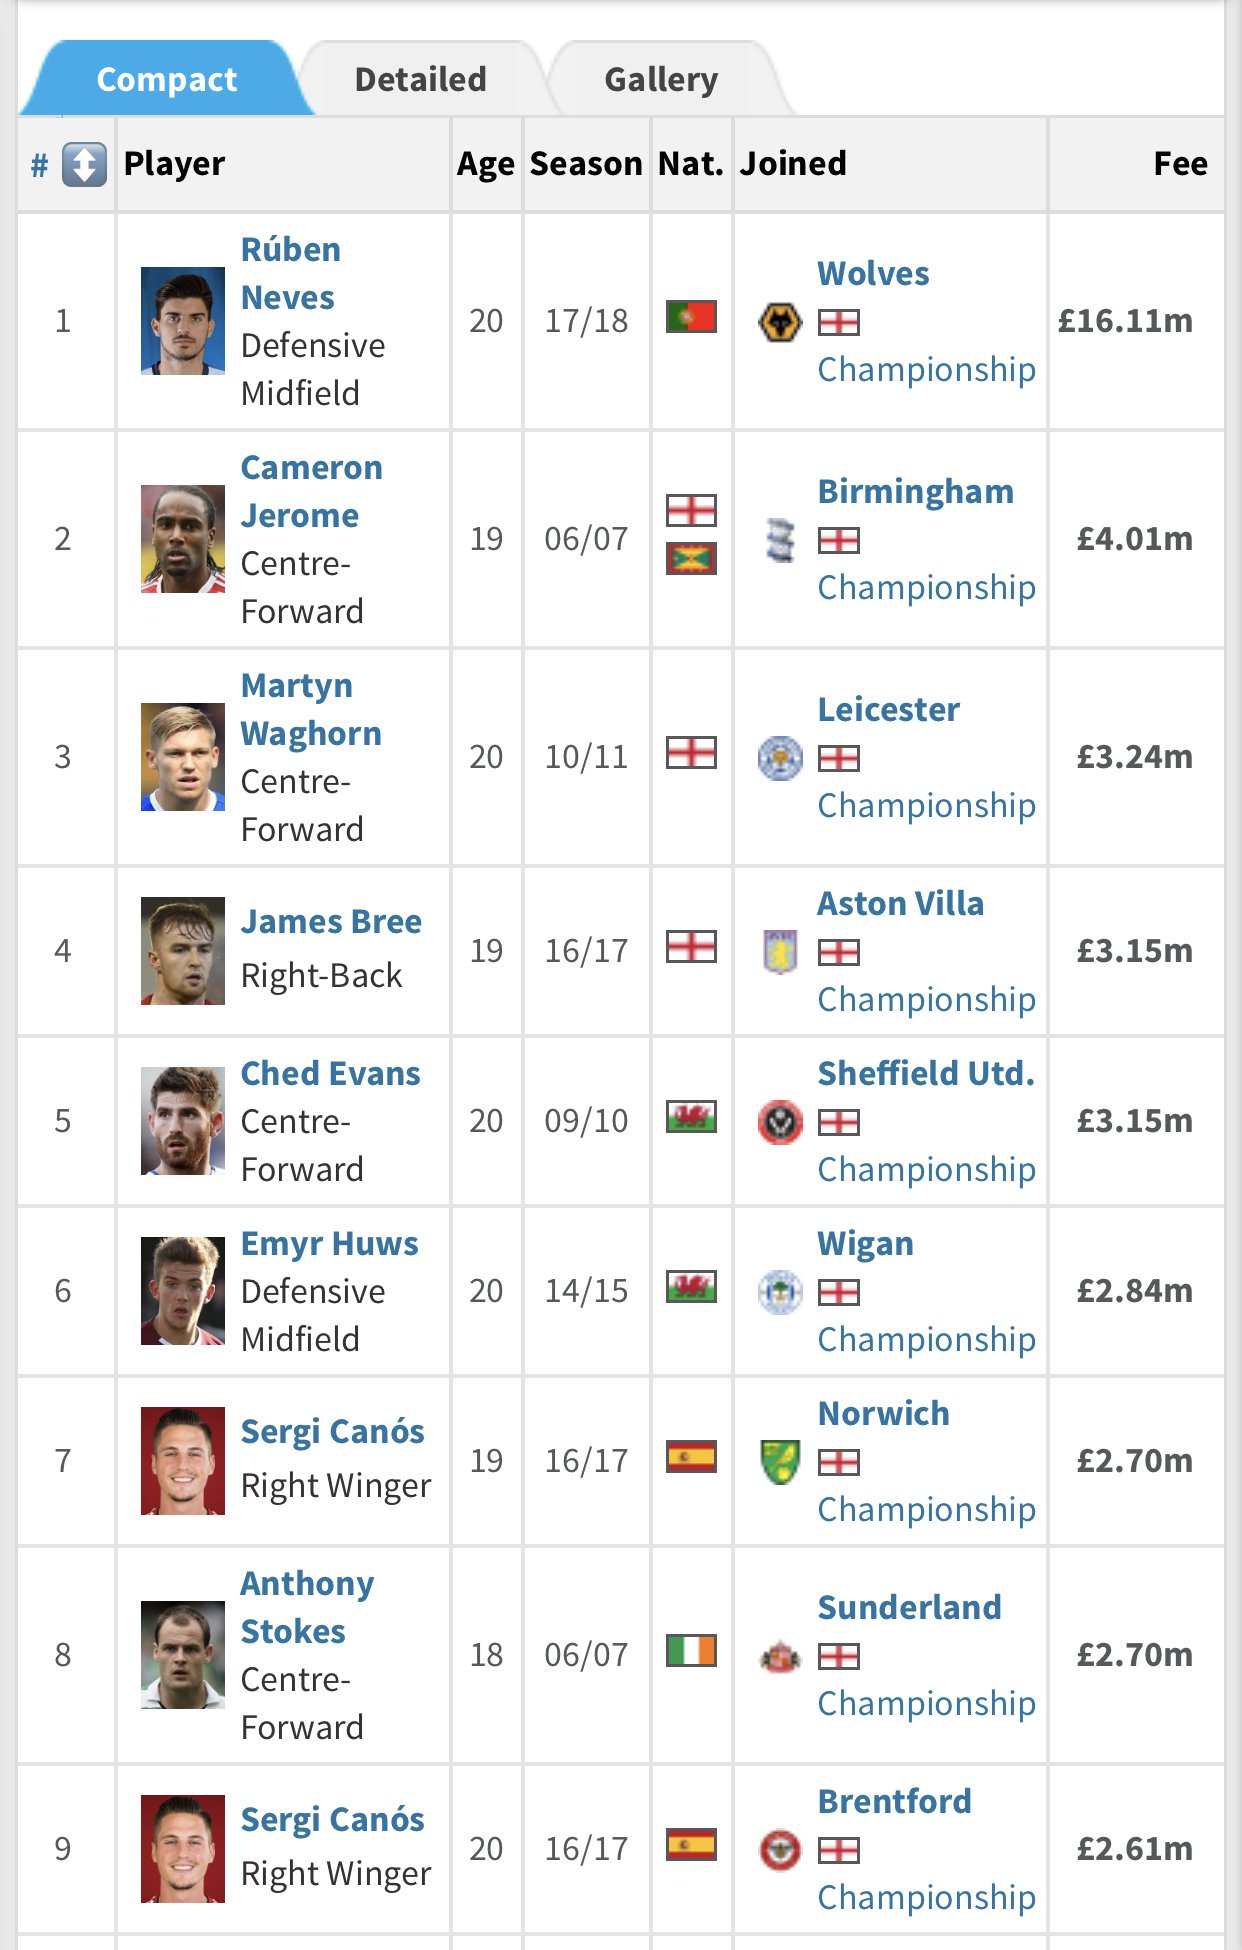This screenshot has width=1242, height=1950.
Task: Switch to the Detailed tab
Action: [x=420, y=80]
